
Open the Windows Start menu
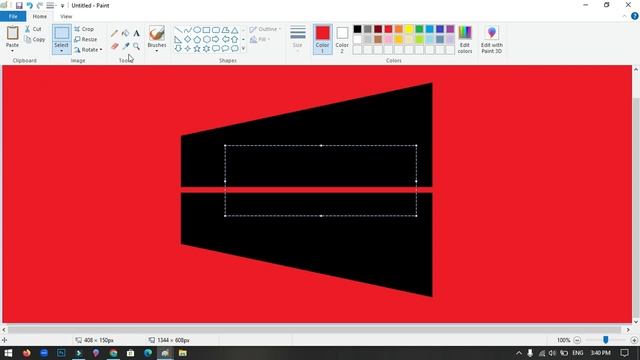8,353
